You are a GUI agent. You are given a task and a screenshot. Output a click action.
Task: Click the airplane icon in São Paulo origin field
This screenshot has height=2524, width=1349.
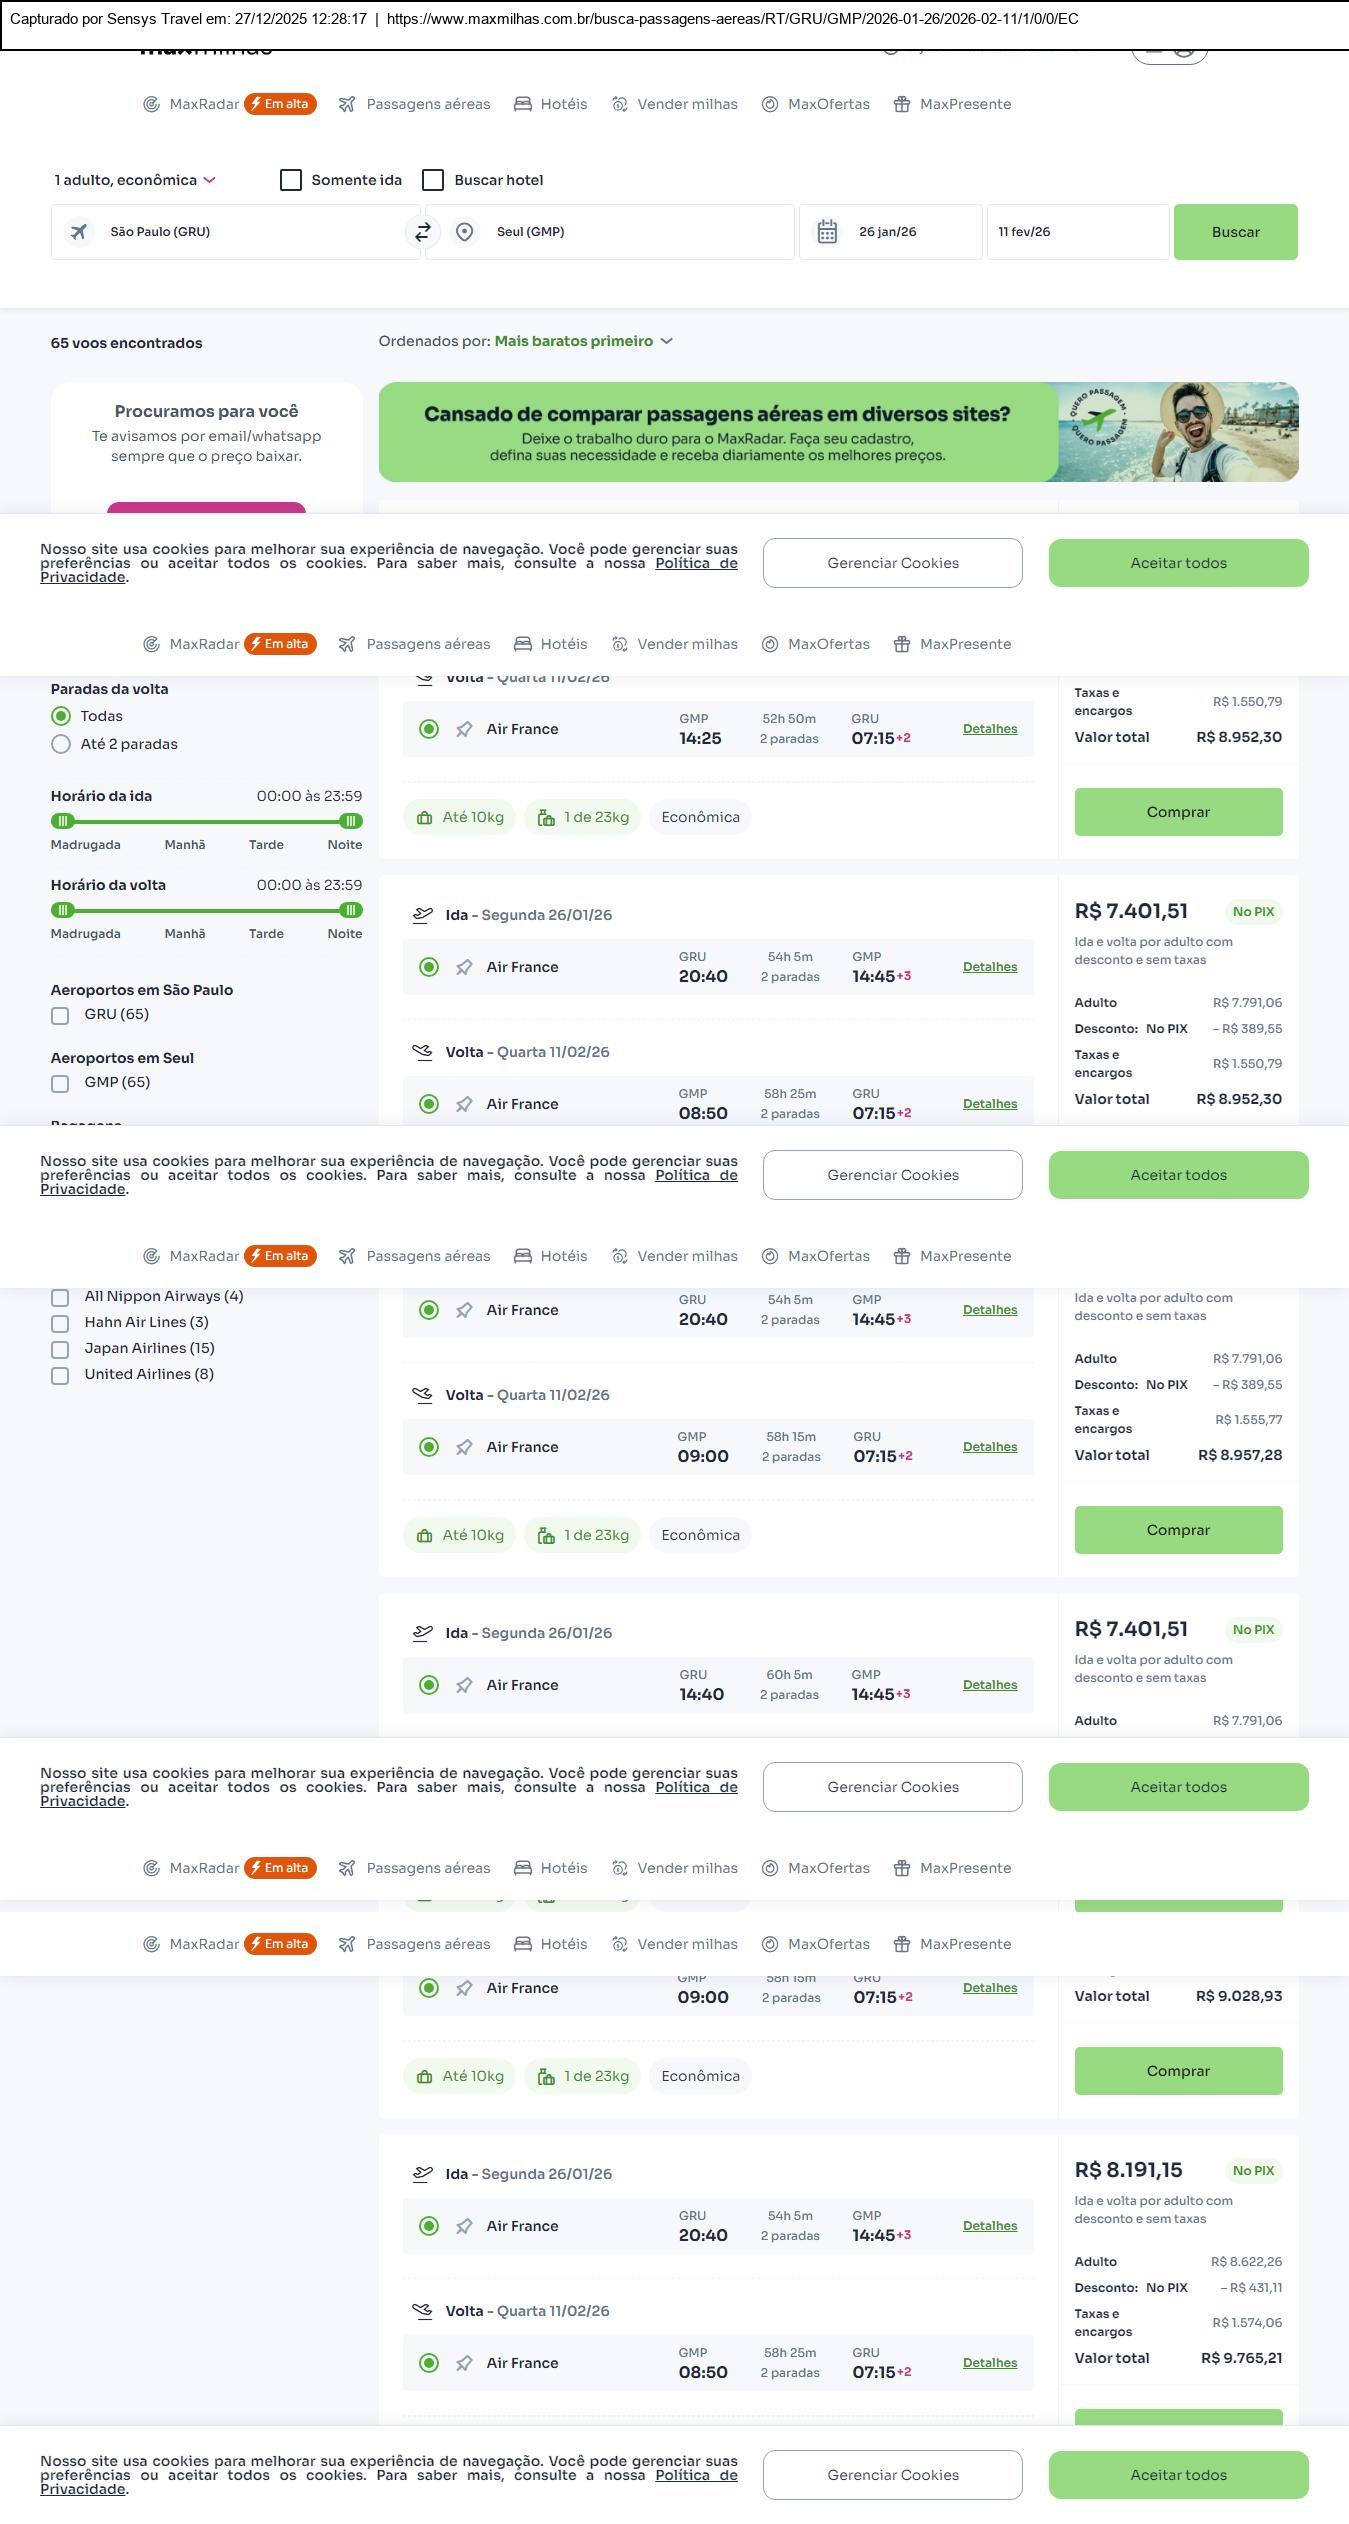79,232
